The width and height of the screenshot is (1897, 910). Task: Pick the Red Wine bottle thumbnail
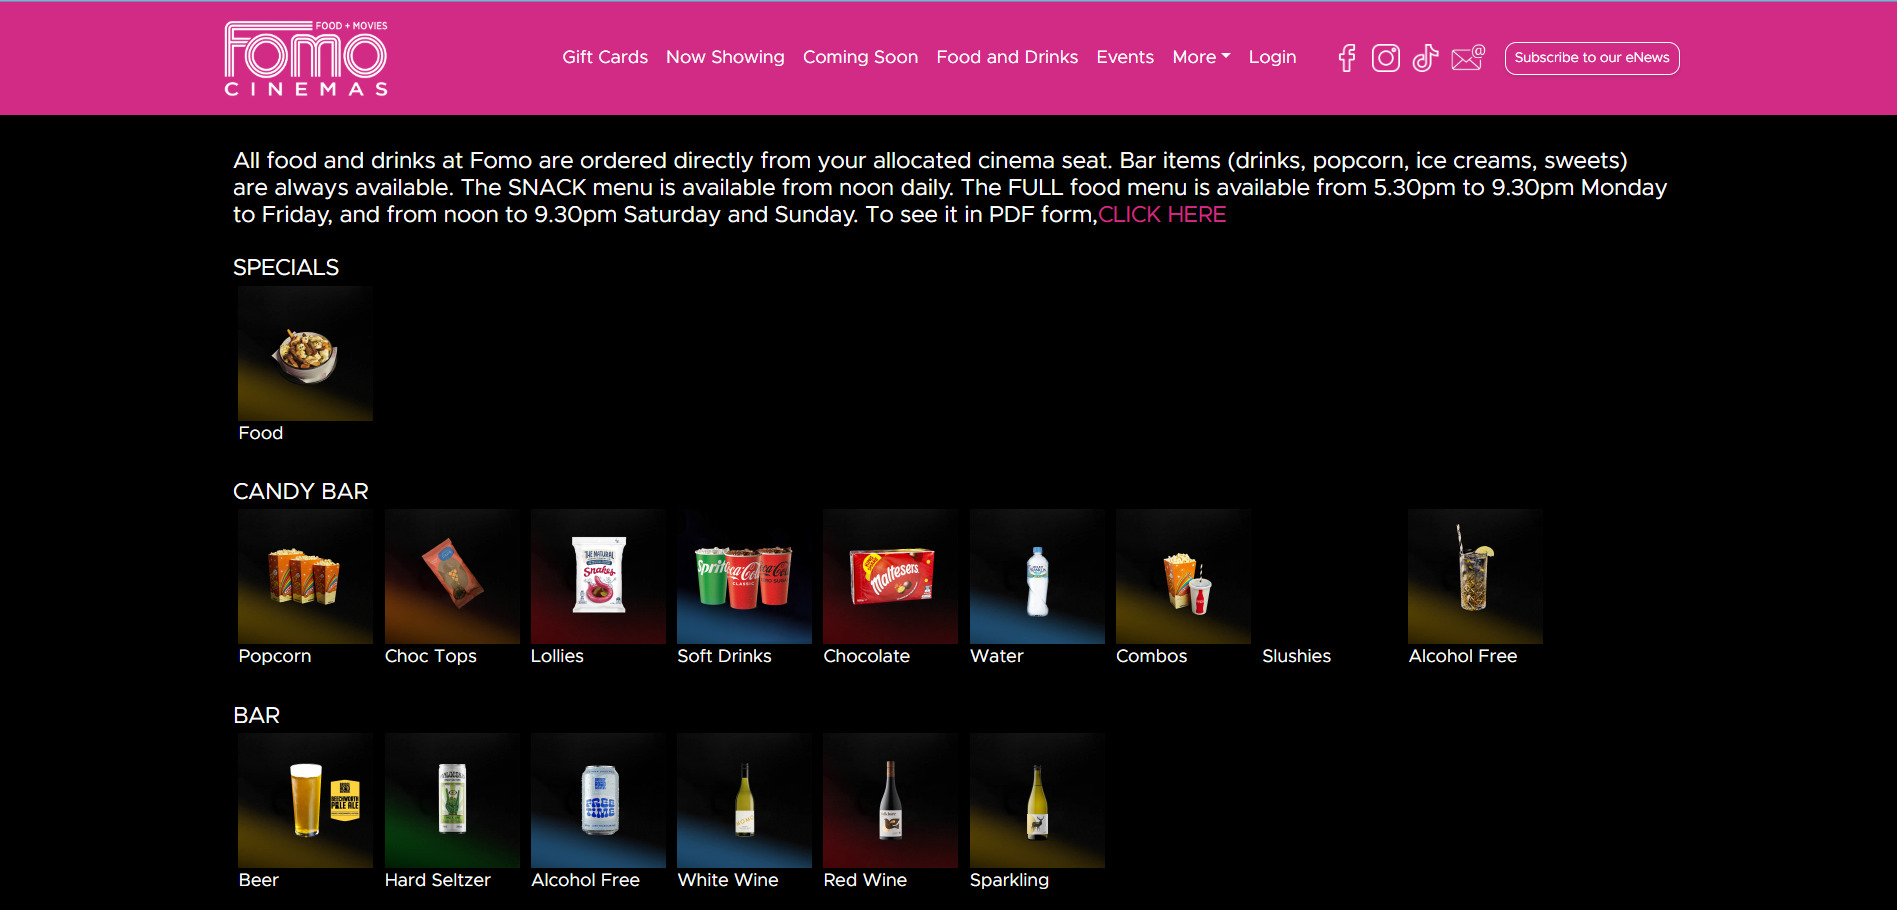(x=890, y=800)
